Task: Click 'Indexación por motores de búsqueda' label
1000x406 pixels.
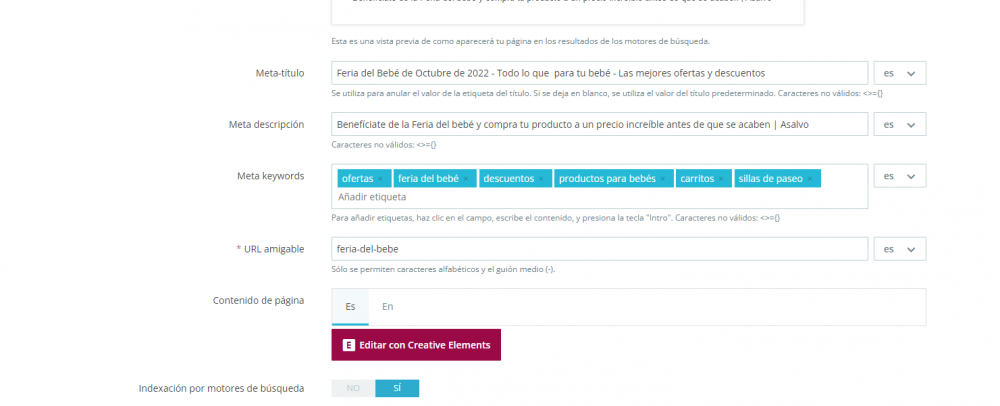Action: point(221,388)
